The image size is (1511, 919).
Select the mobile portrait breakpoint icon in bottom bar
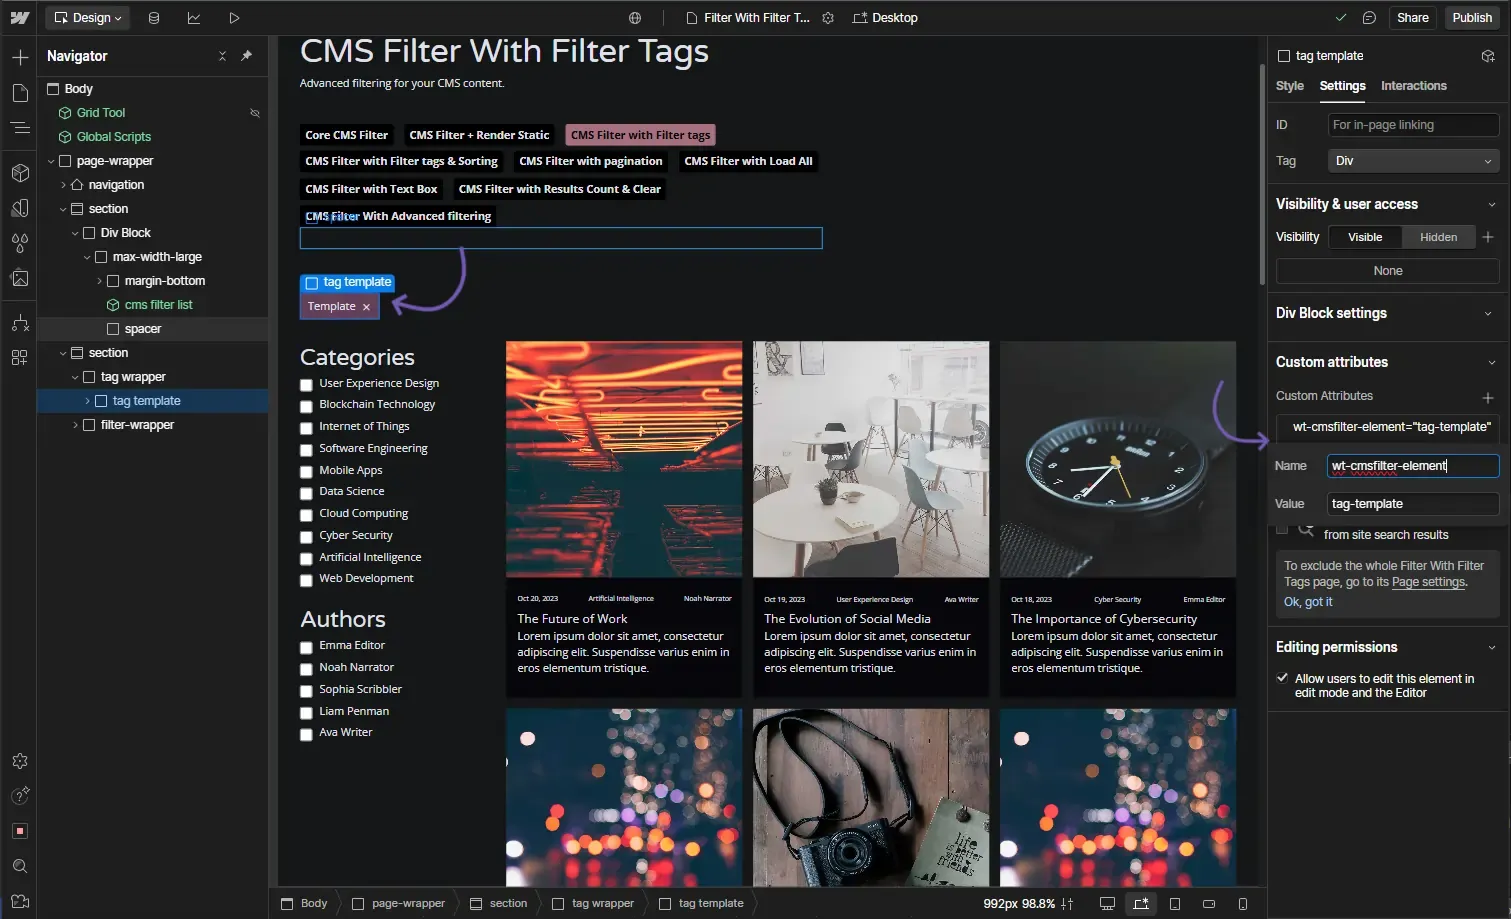(x=1243, y=904)
